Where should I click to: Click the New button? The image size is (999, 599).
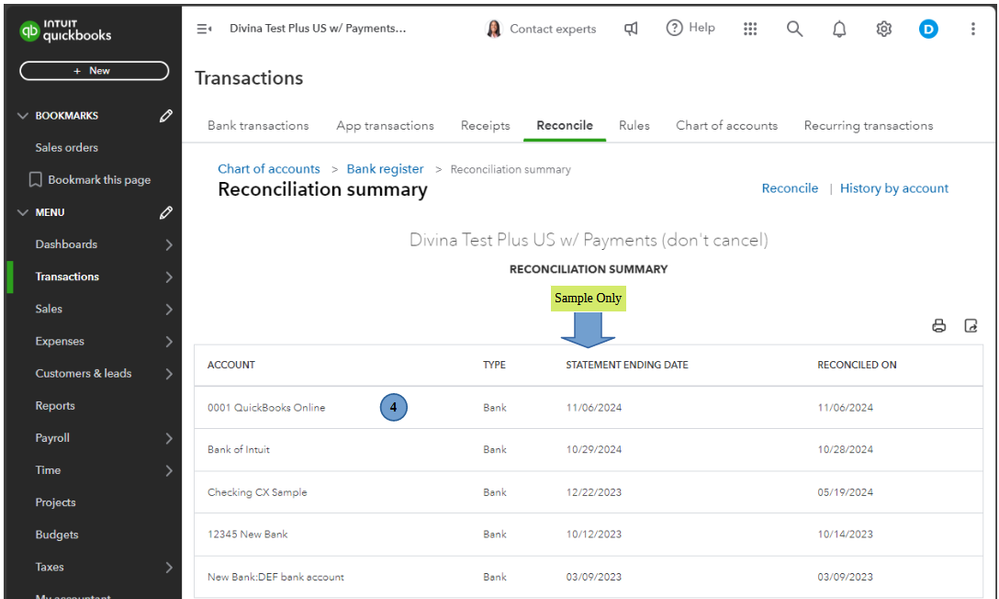coord(94,71)
